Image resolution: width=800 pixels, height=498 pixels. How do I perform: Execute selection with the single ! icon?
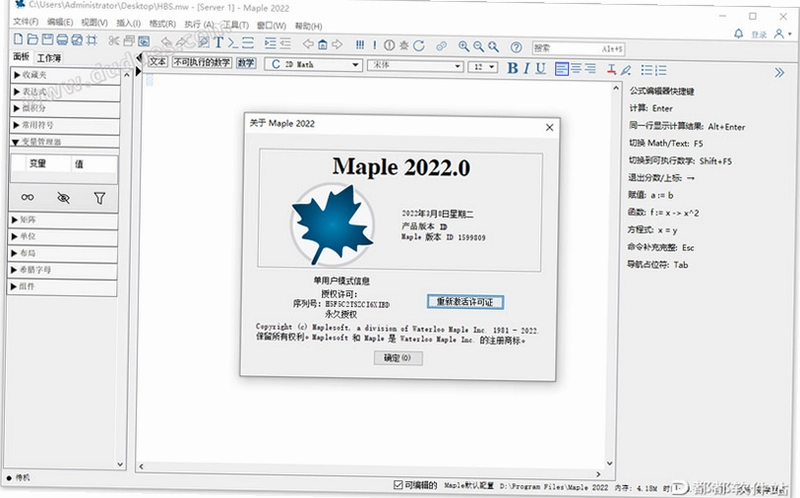click(374, 45)
